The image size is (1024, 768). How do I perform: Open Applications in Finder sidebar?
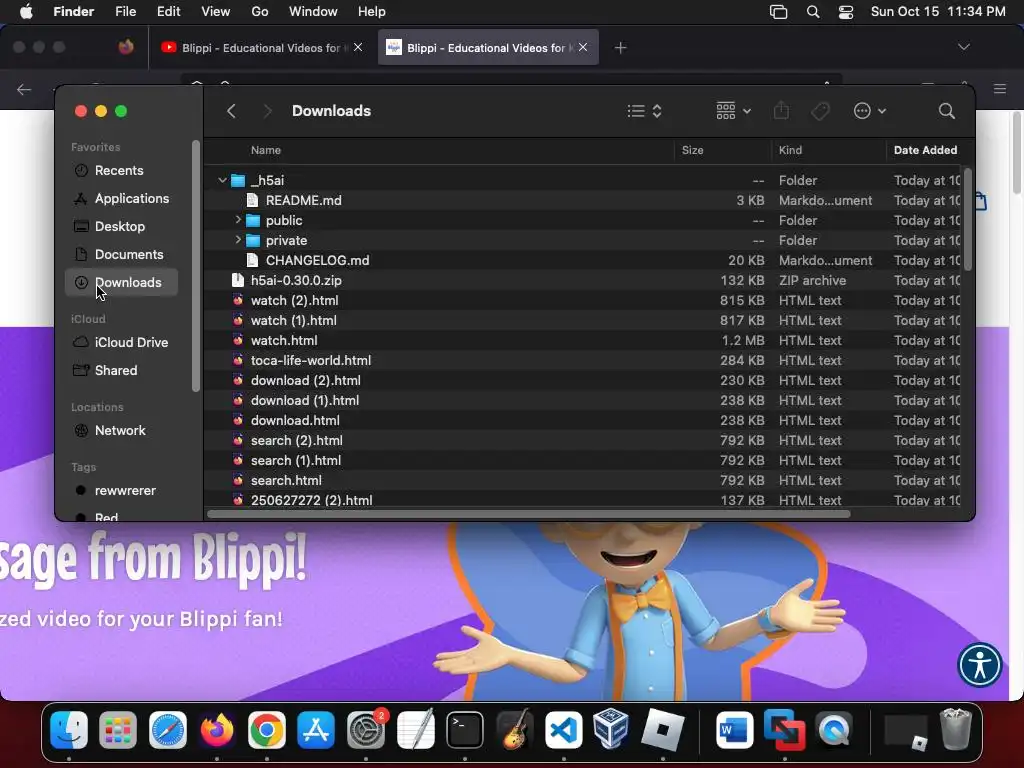pos(121,199)
